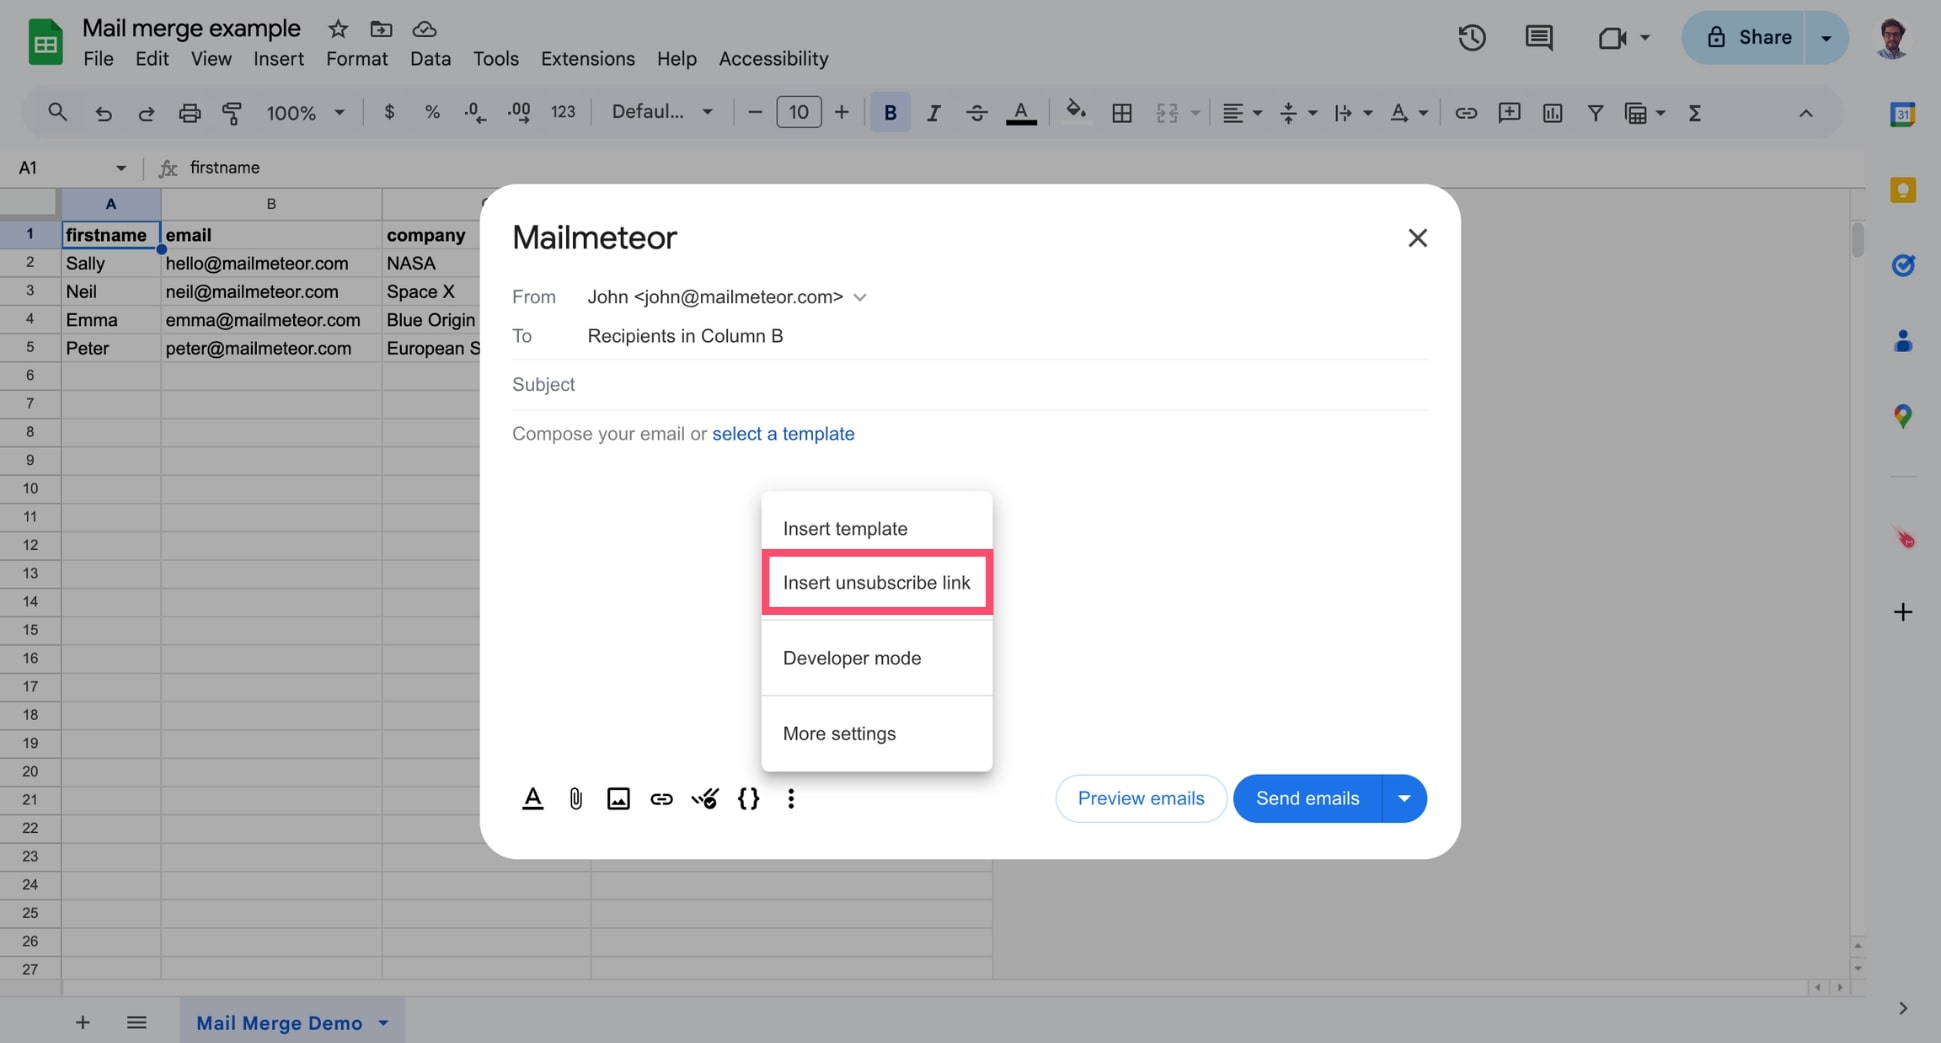Viewport: 1941px width, 1043px height.
Task: Undo the last action in toolbar
Action: tap(103, 113)
